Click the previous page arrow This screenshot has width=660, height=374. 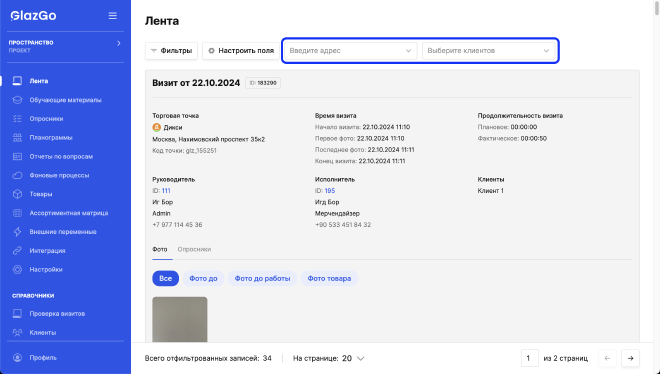pos(607,358)
